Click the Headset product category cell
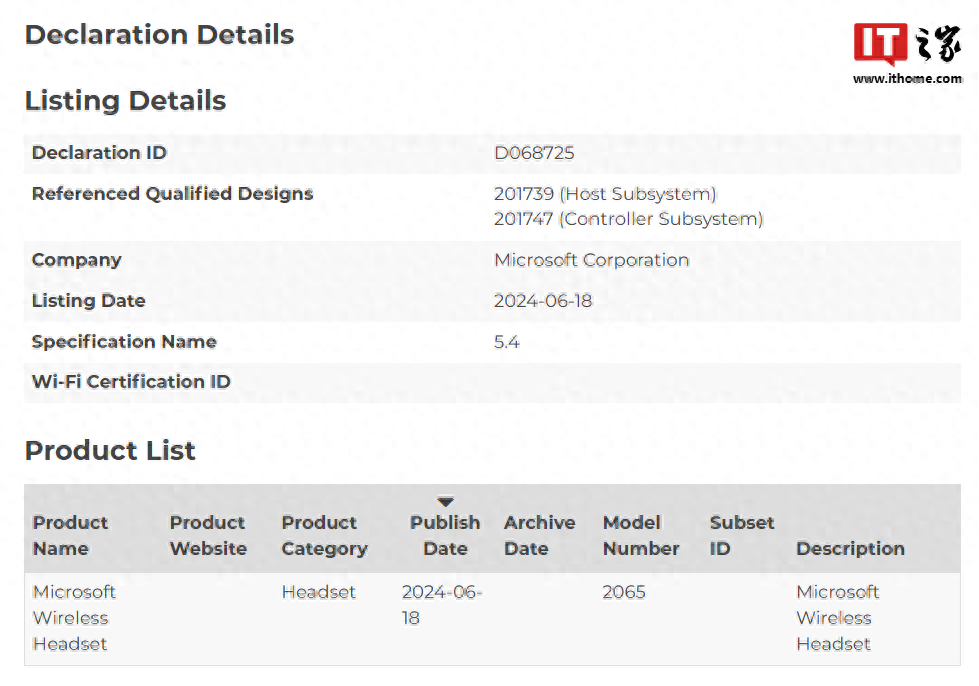 [318, 592]
